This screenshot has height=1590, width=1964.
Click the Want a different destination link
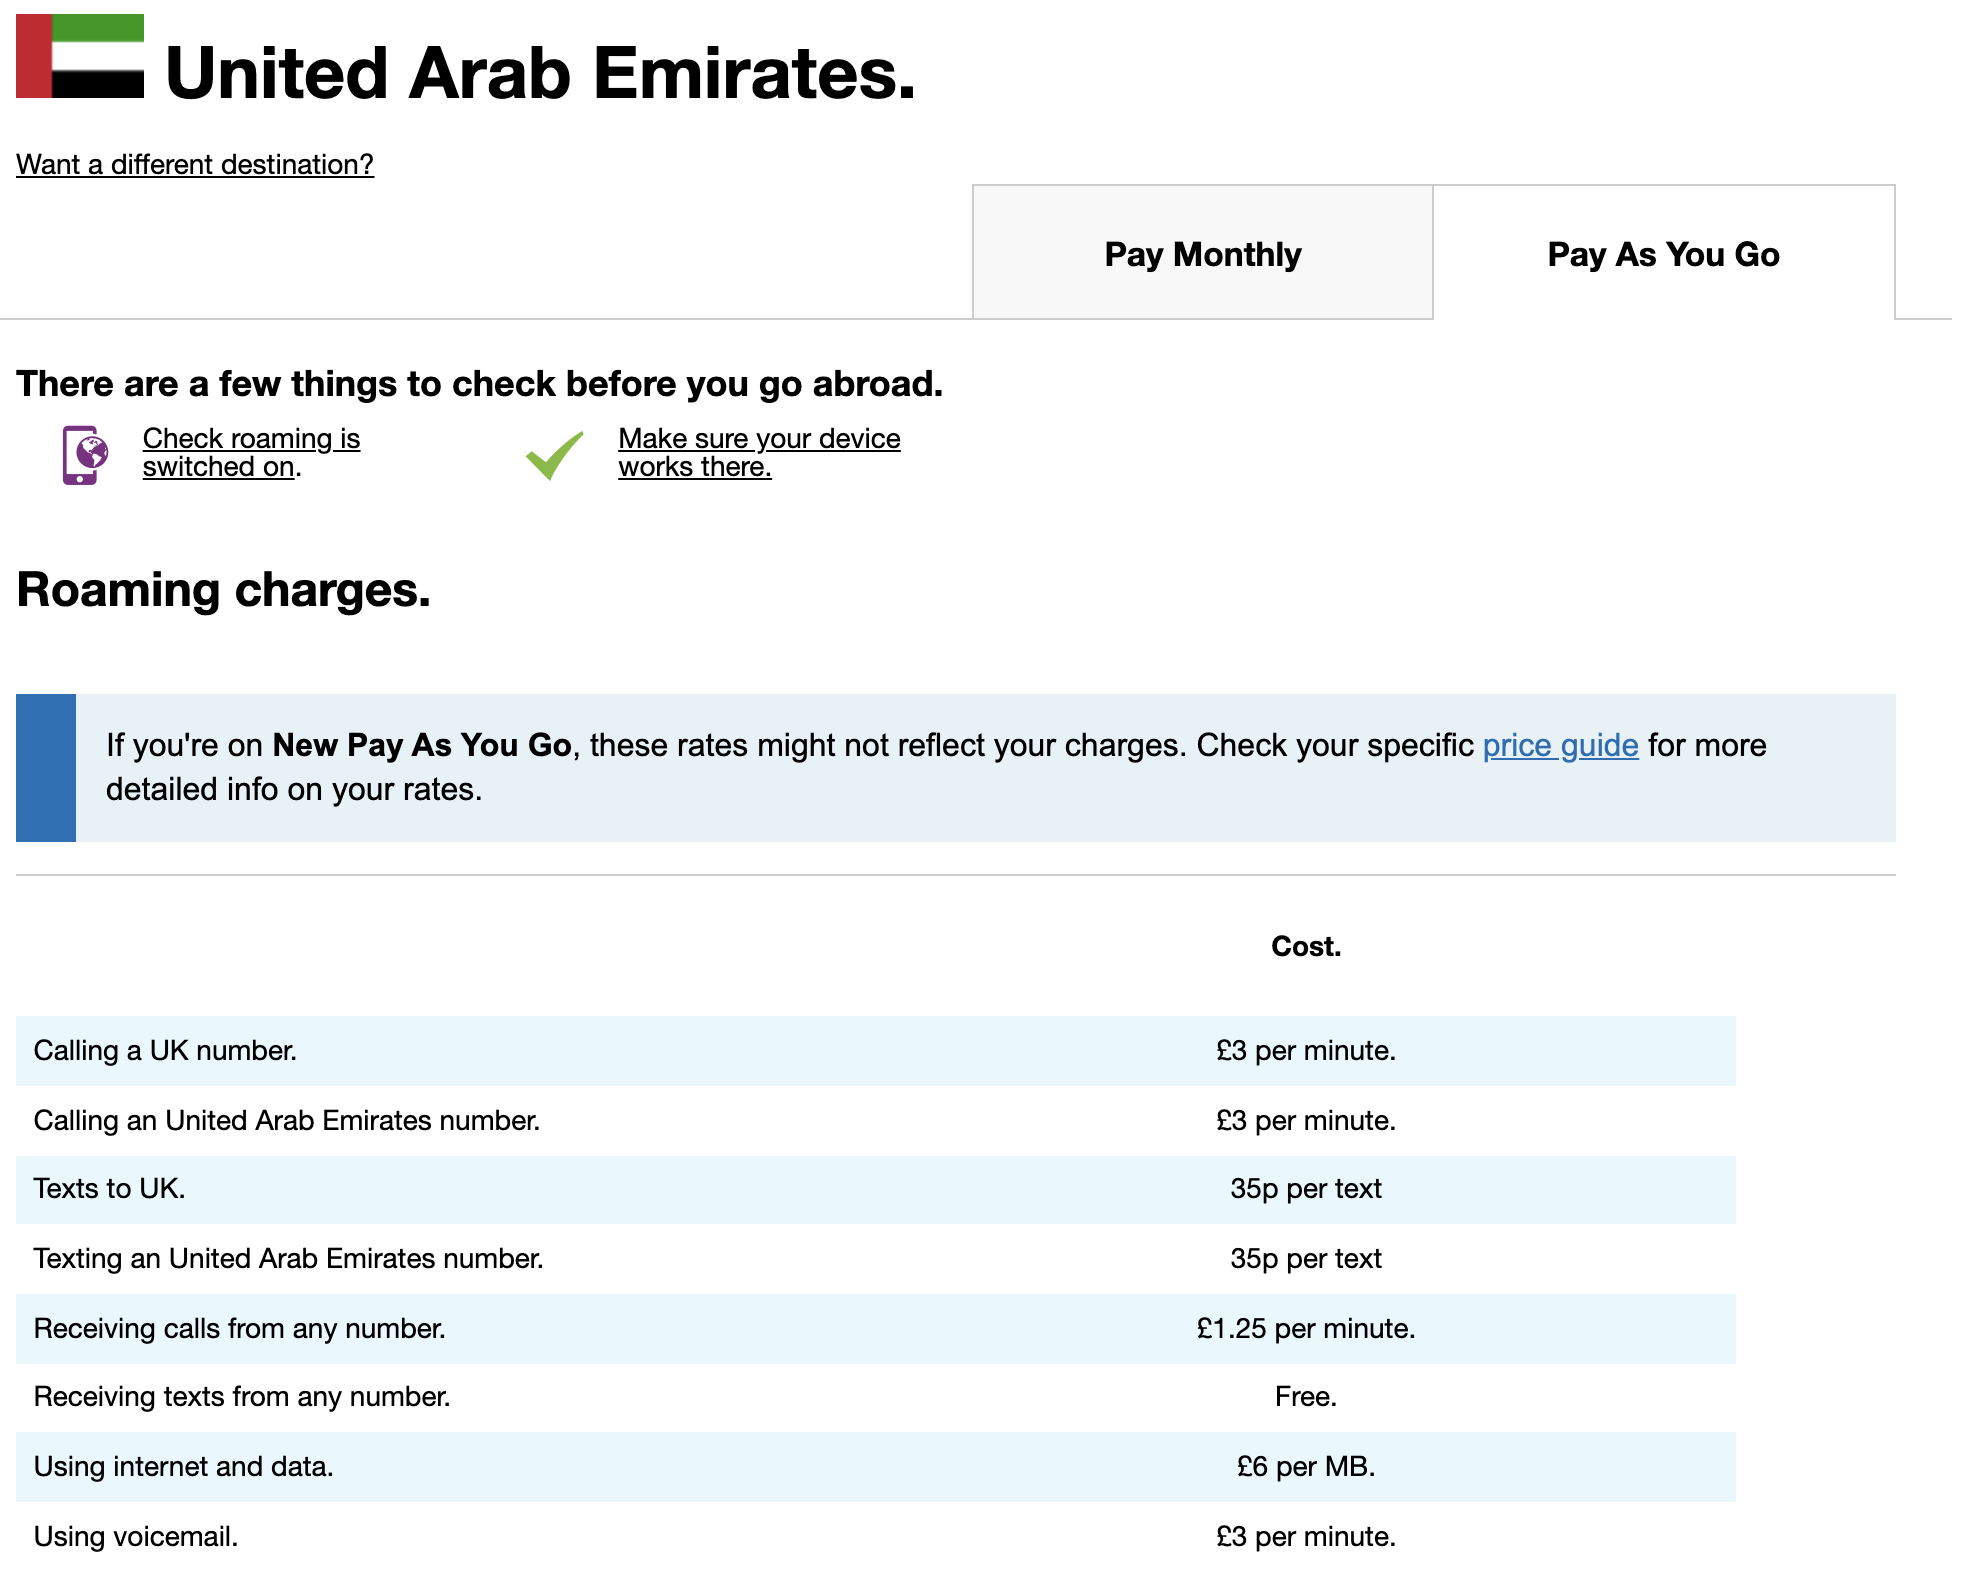click(195, 164)
